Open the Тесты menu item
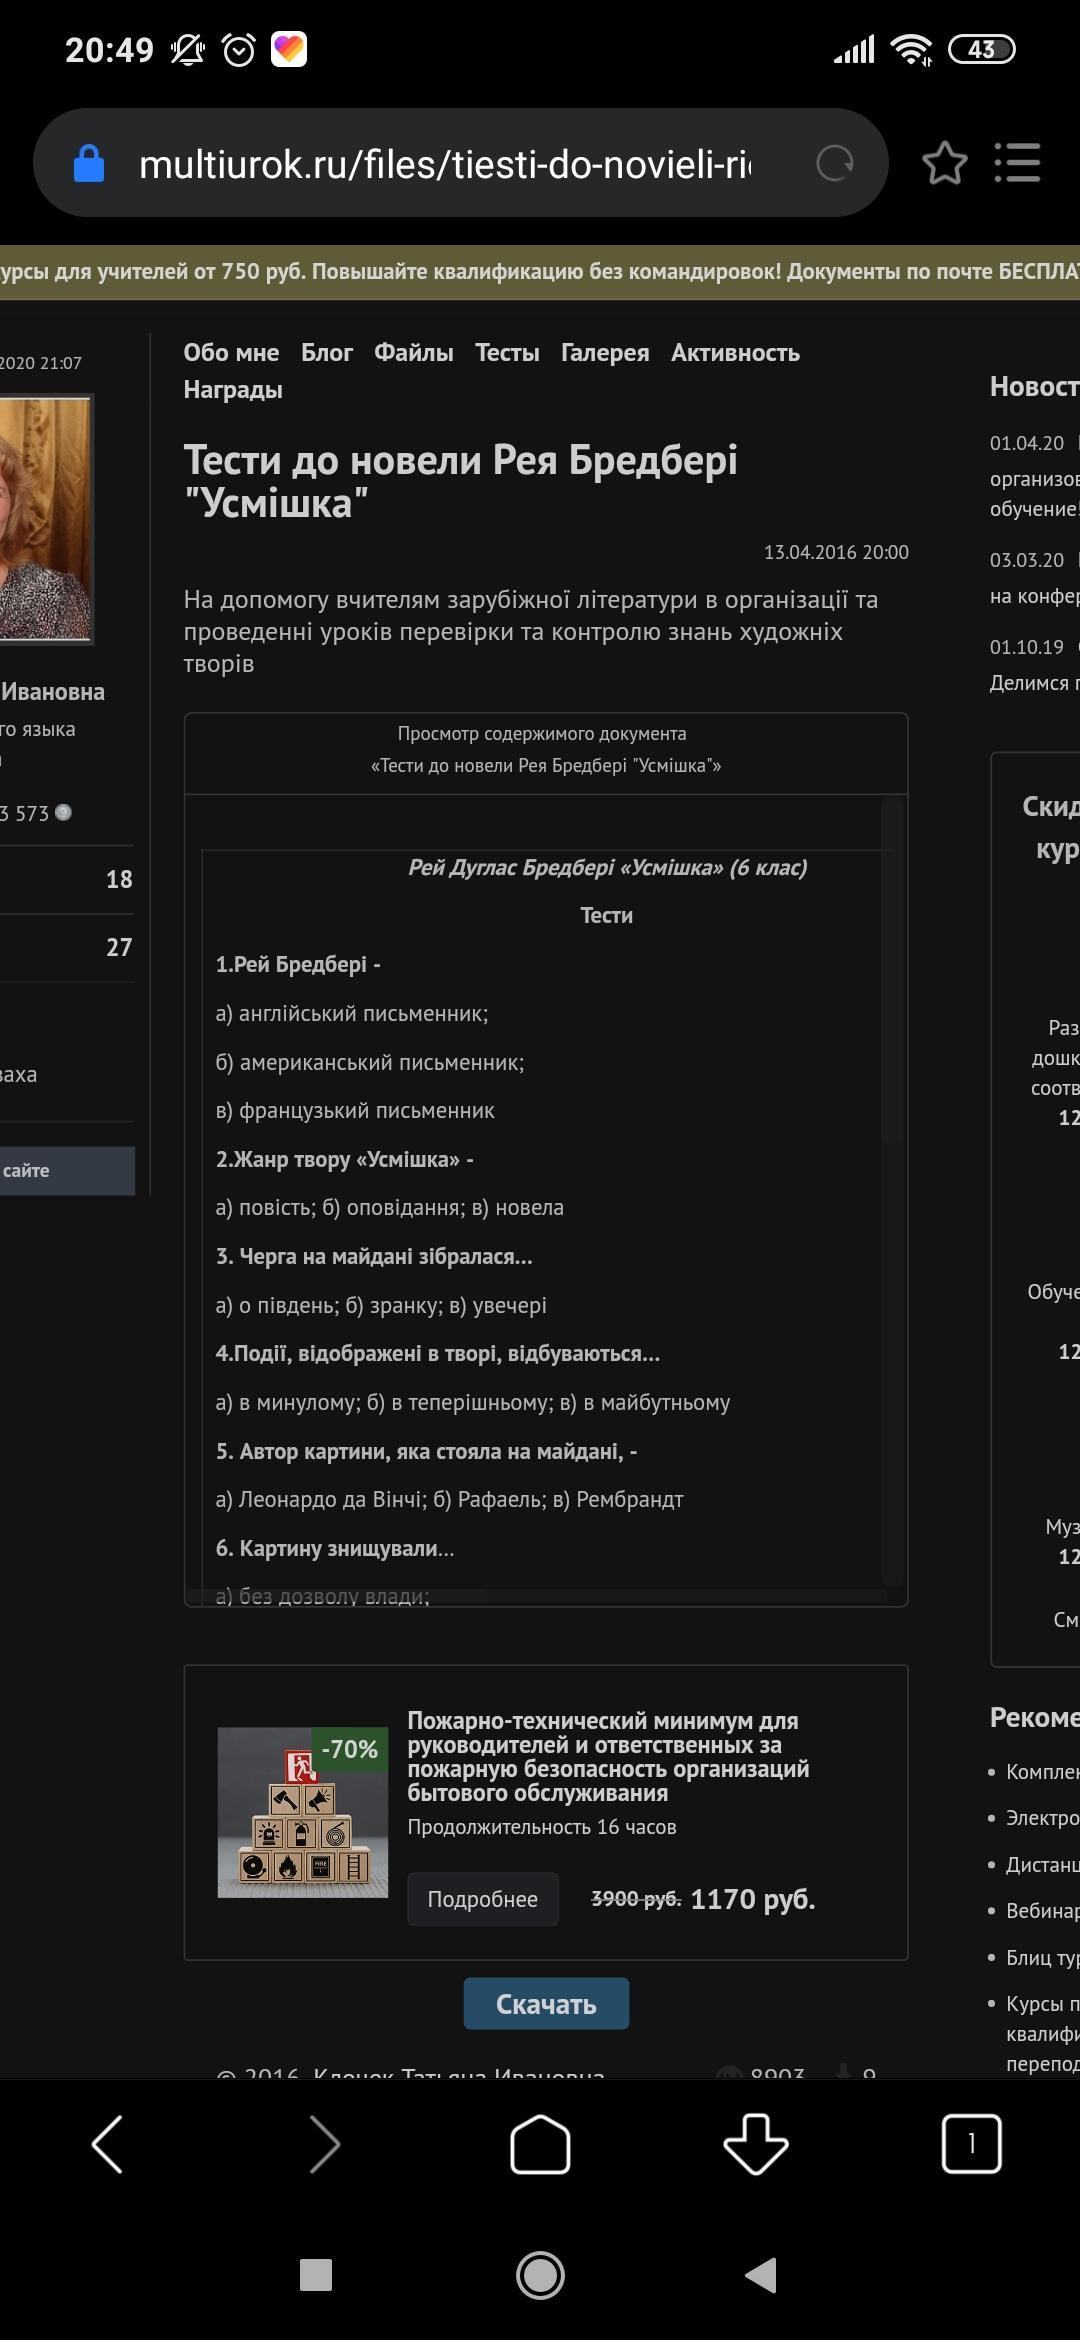The width and height of the screenshot is (1080, 2340). tap(507, 353)
